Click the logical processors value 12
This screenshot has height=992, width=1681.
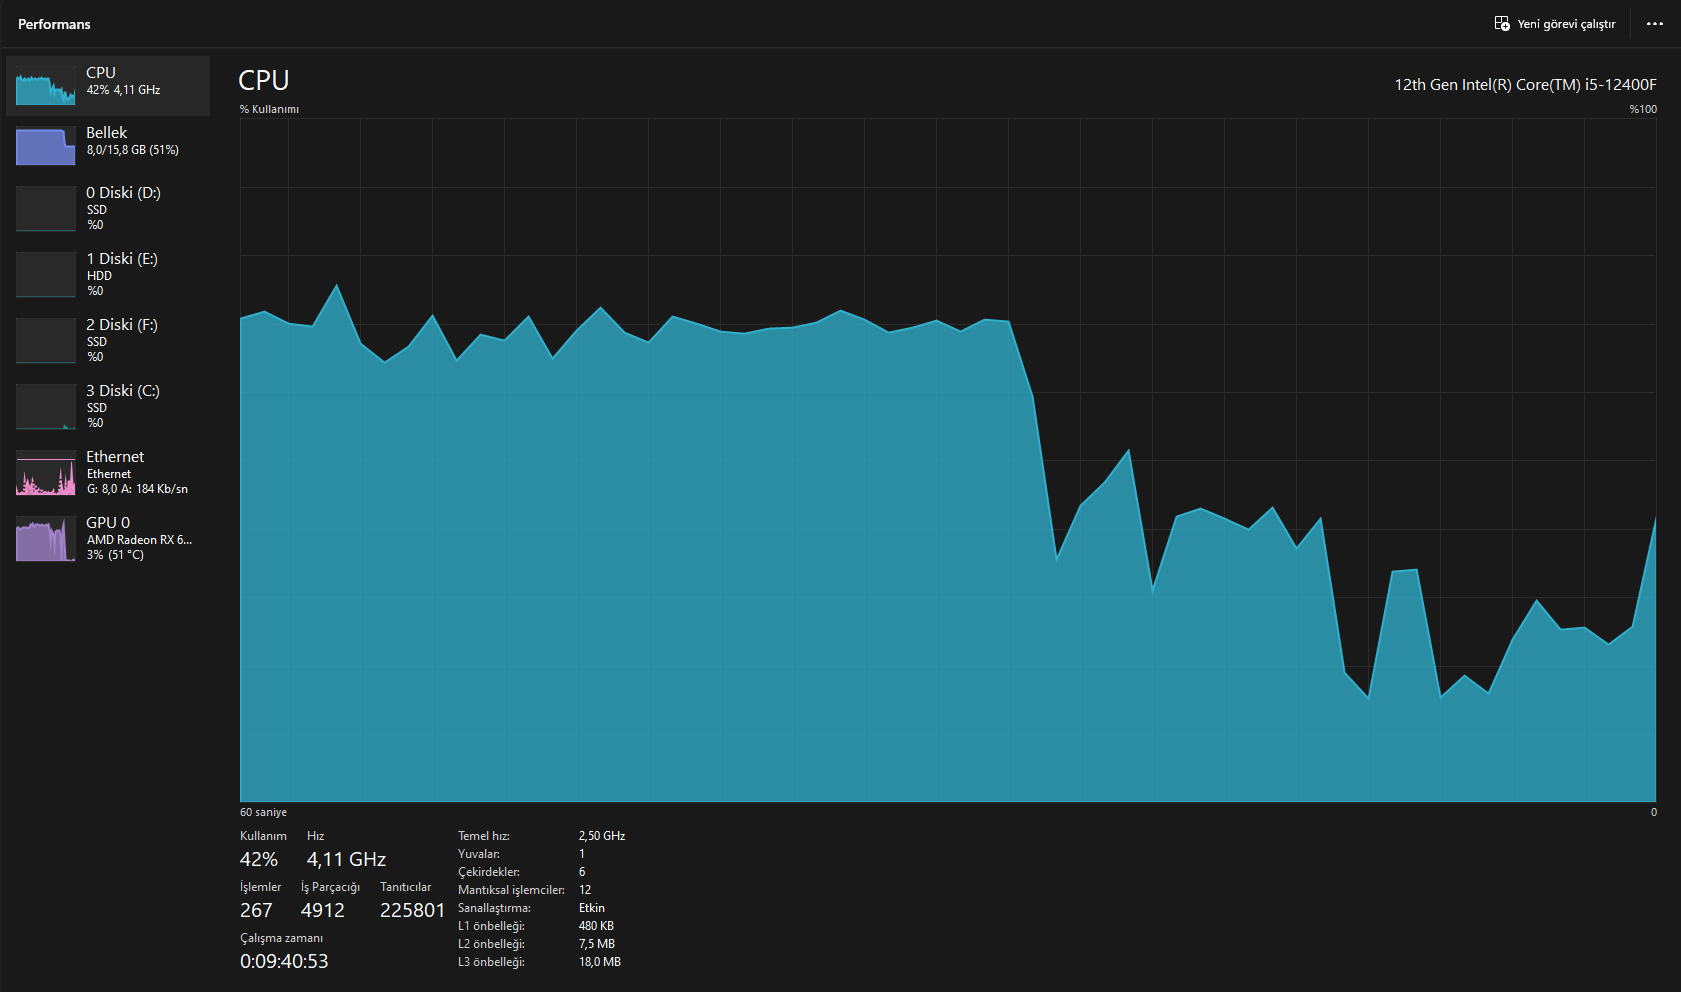[585, 890]
